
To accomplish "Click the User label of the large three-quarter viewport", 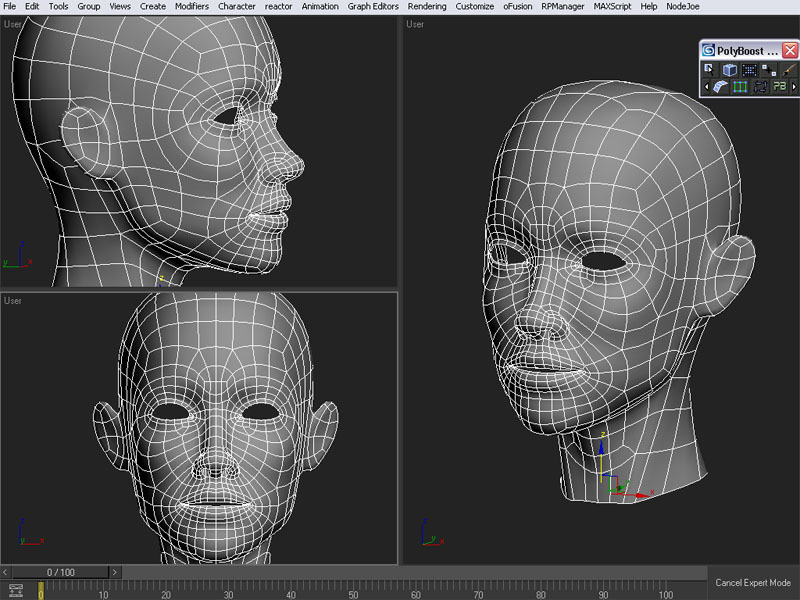I will coord(415,24).
